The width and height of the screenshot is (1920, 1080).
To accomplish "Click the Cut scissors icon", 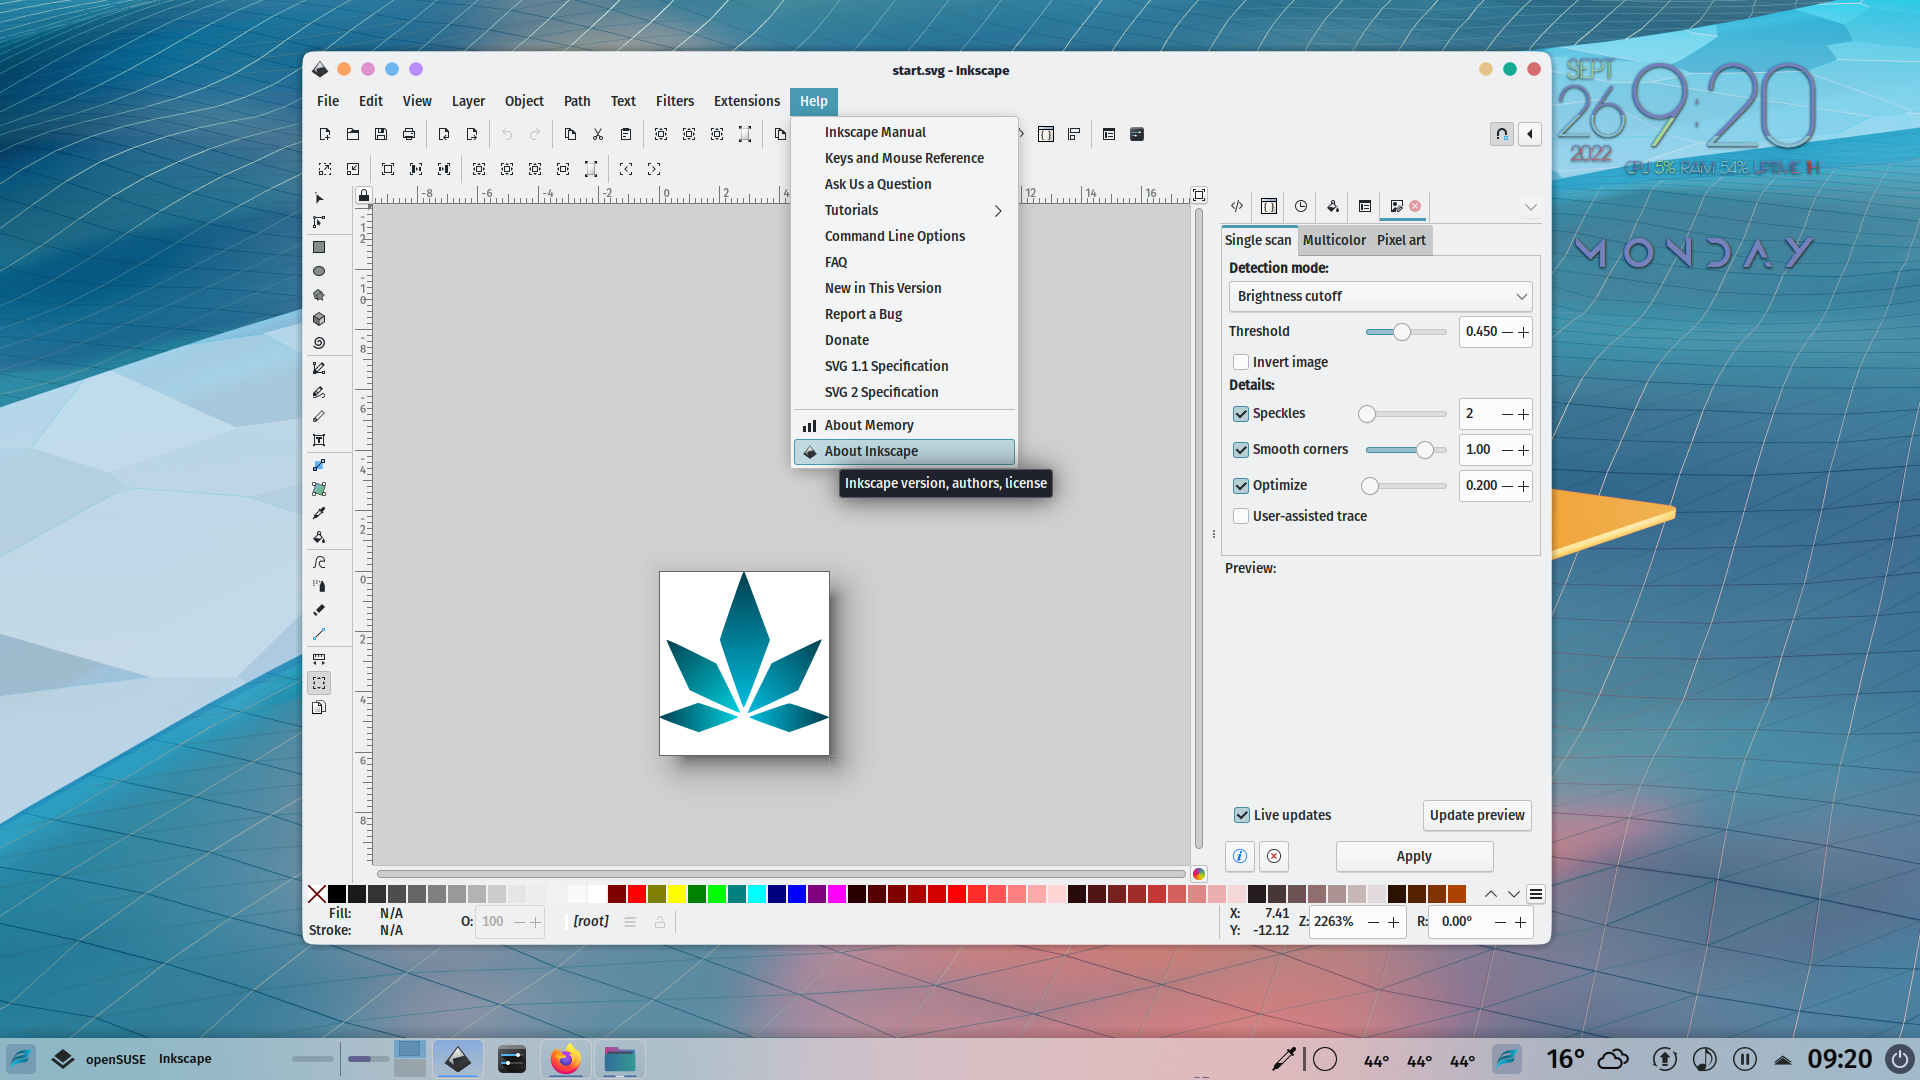I will pos(598,134).
